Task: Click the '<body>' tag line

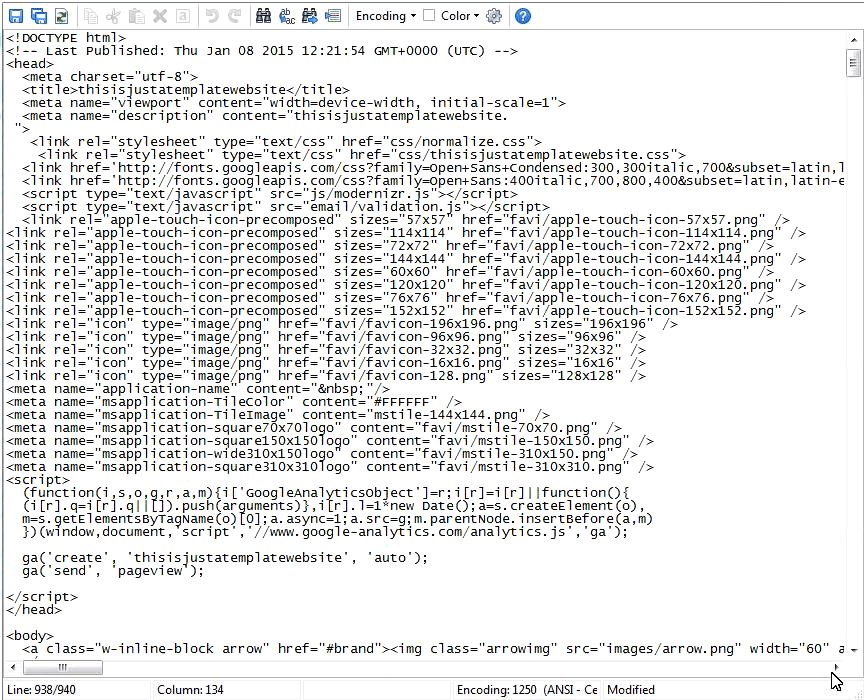Action: pyautogui.click(x=30, y=636)
